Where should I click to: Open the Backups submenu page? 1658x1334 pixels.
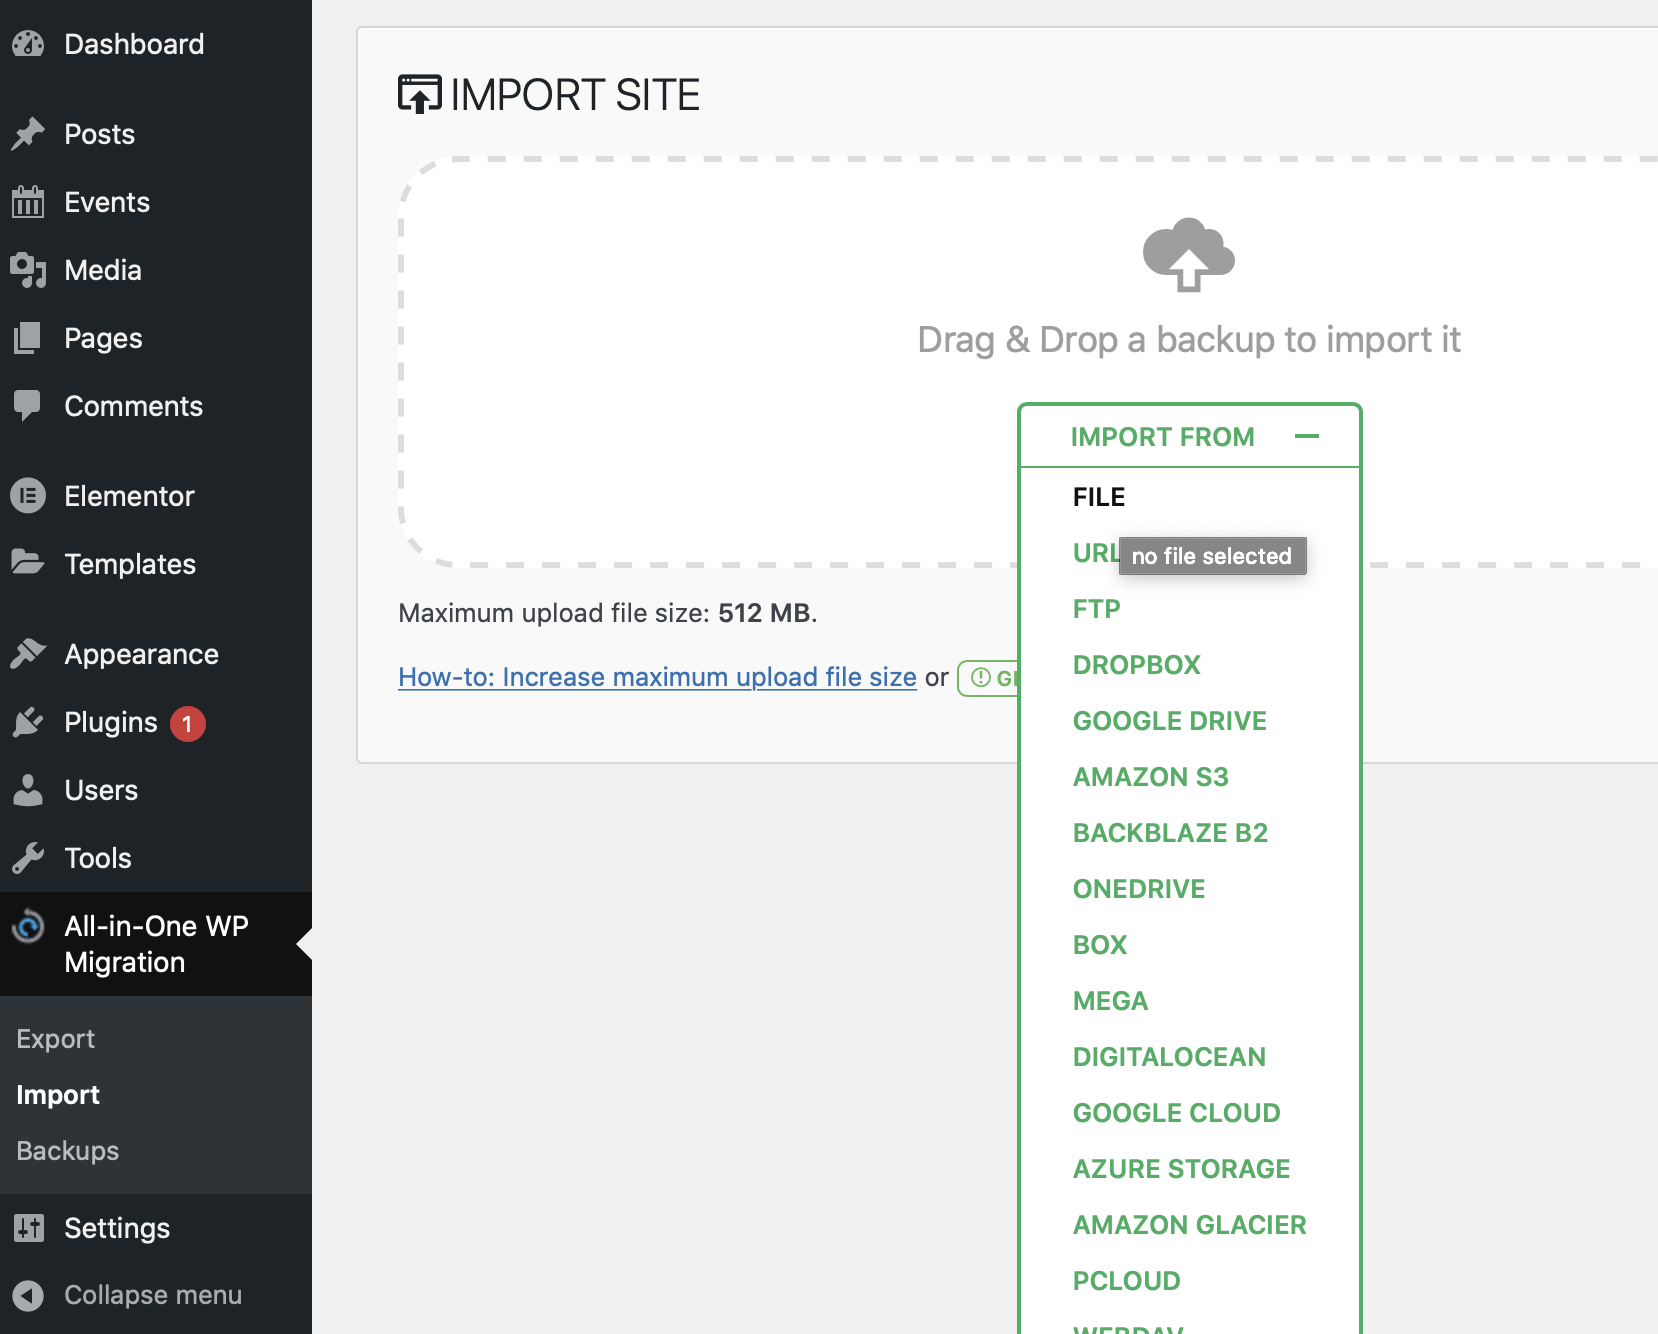click(68, 1151)
